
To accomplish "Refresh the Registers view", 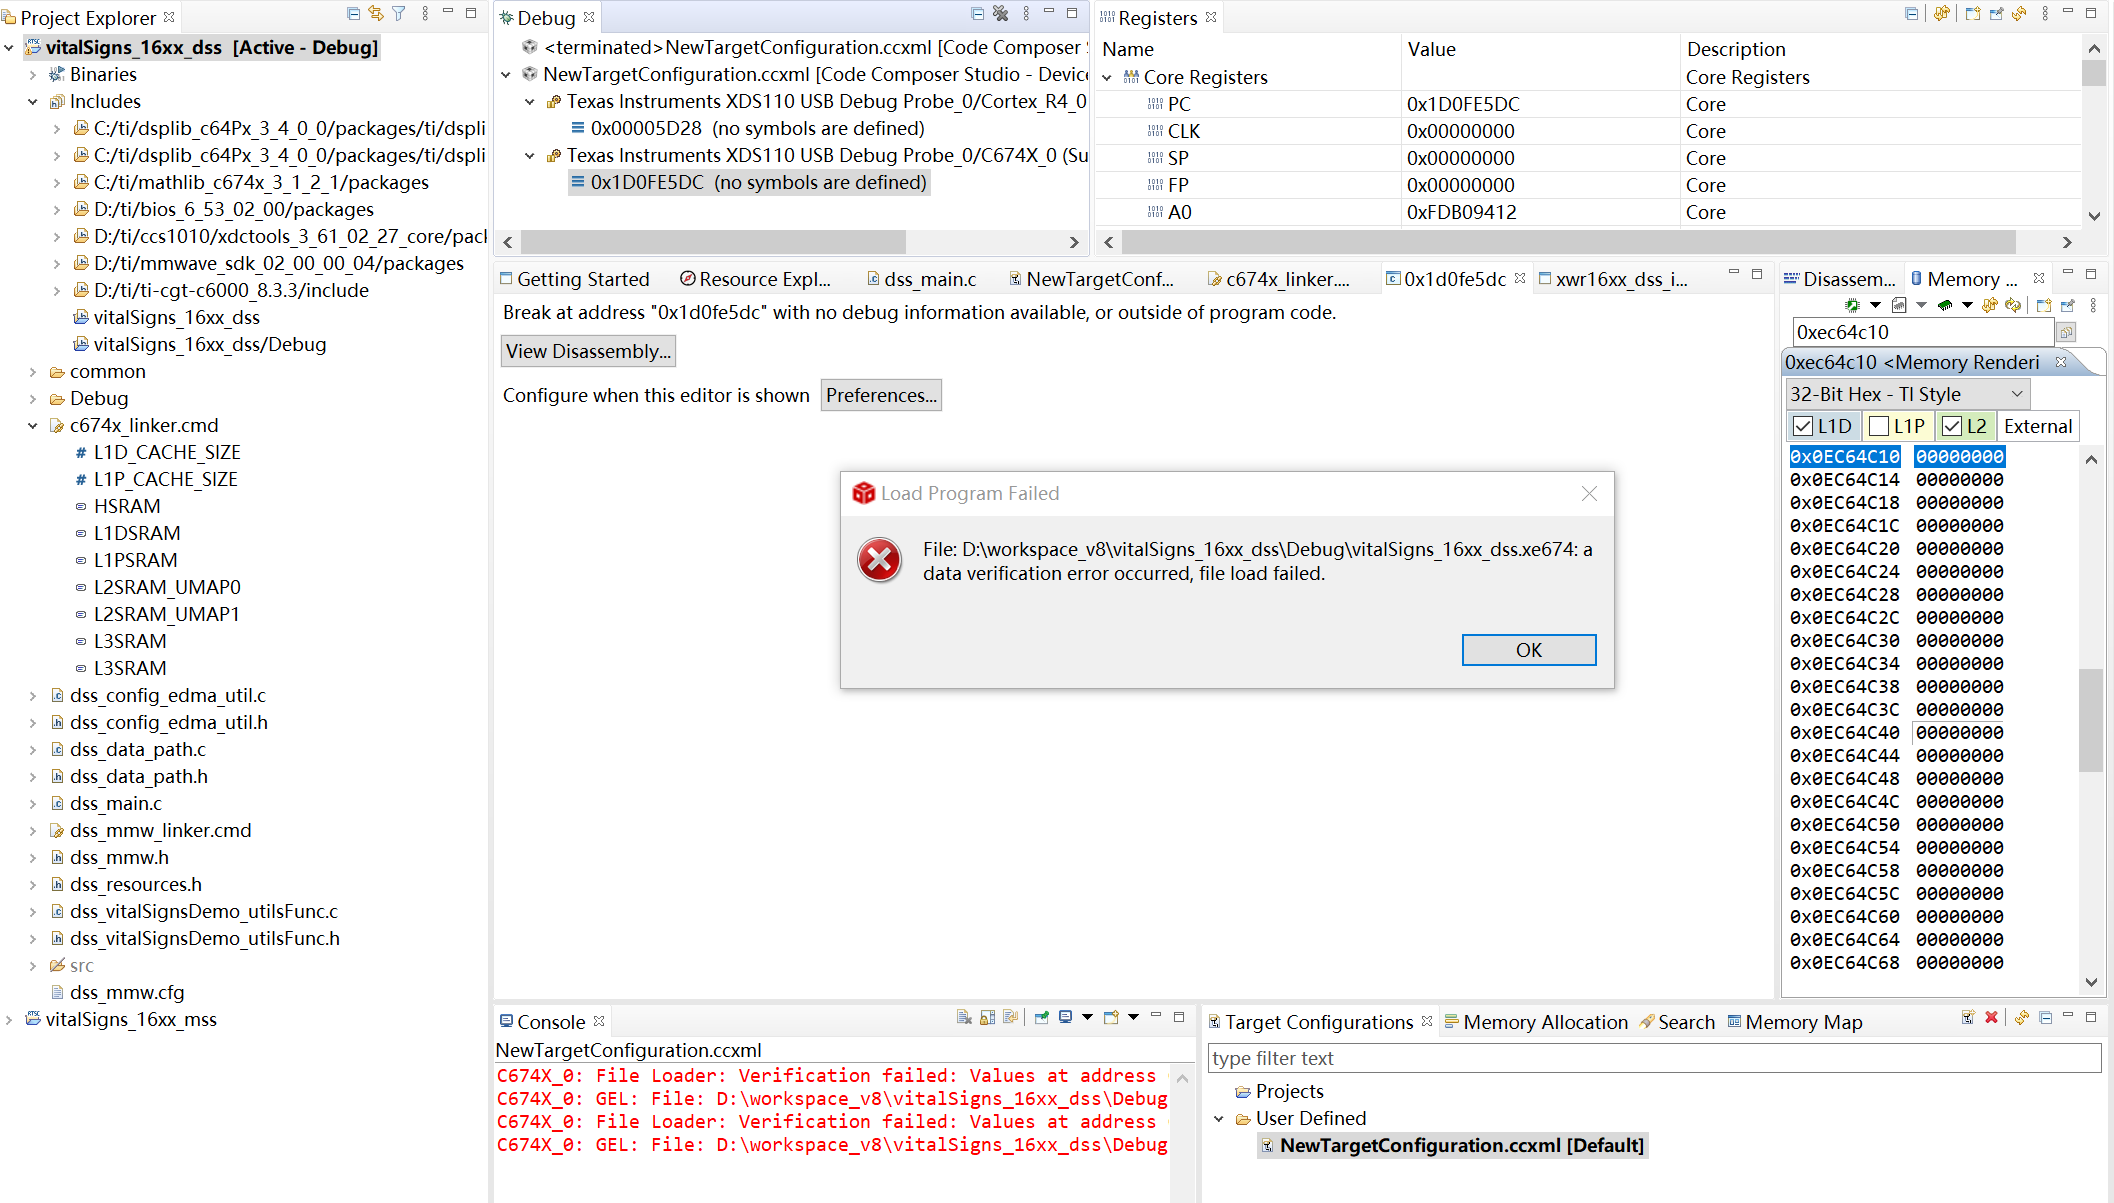I will [x=2019, y=14].
